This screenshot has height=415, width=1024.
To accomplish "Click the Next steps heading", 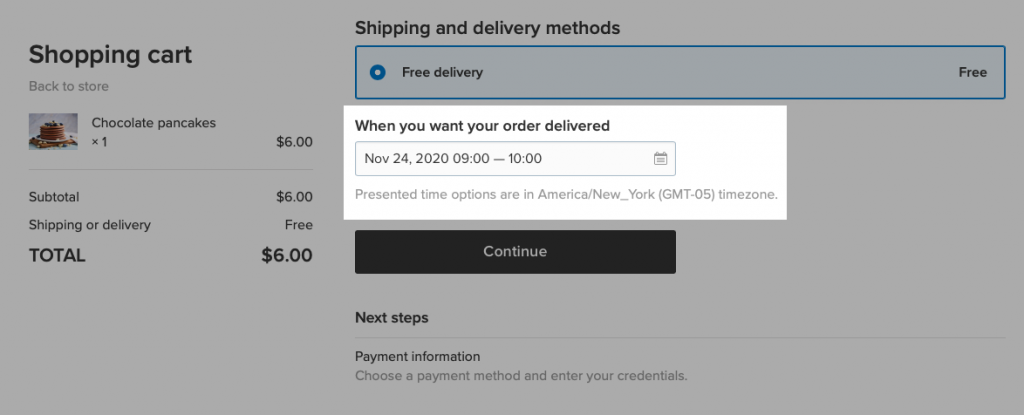I will point(392,318).
